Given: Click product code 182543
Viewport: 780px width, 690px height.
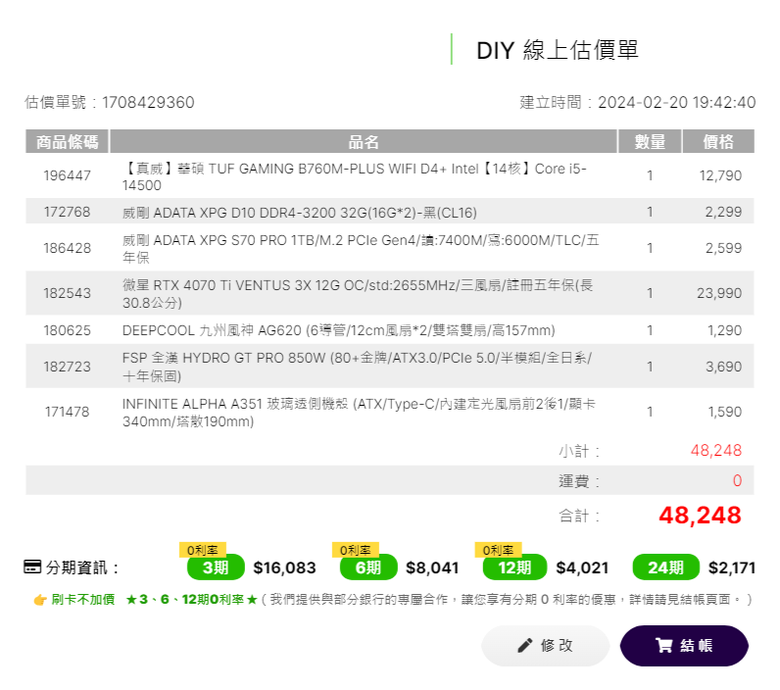Looking at the screenshot, I should point(67,293).
